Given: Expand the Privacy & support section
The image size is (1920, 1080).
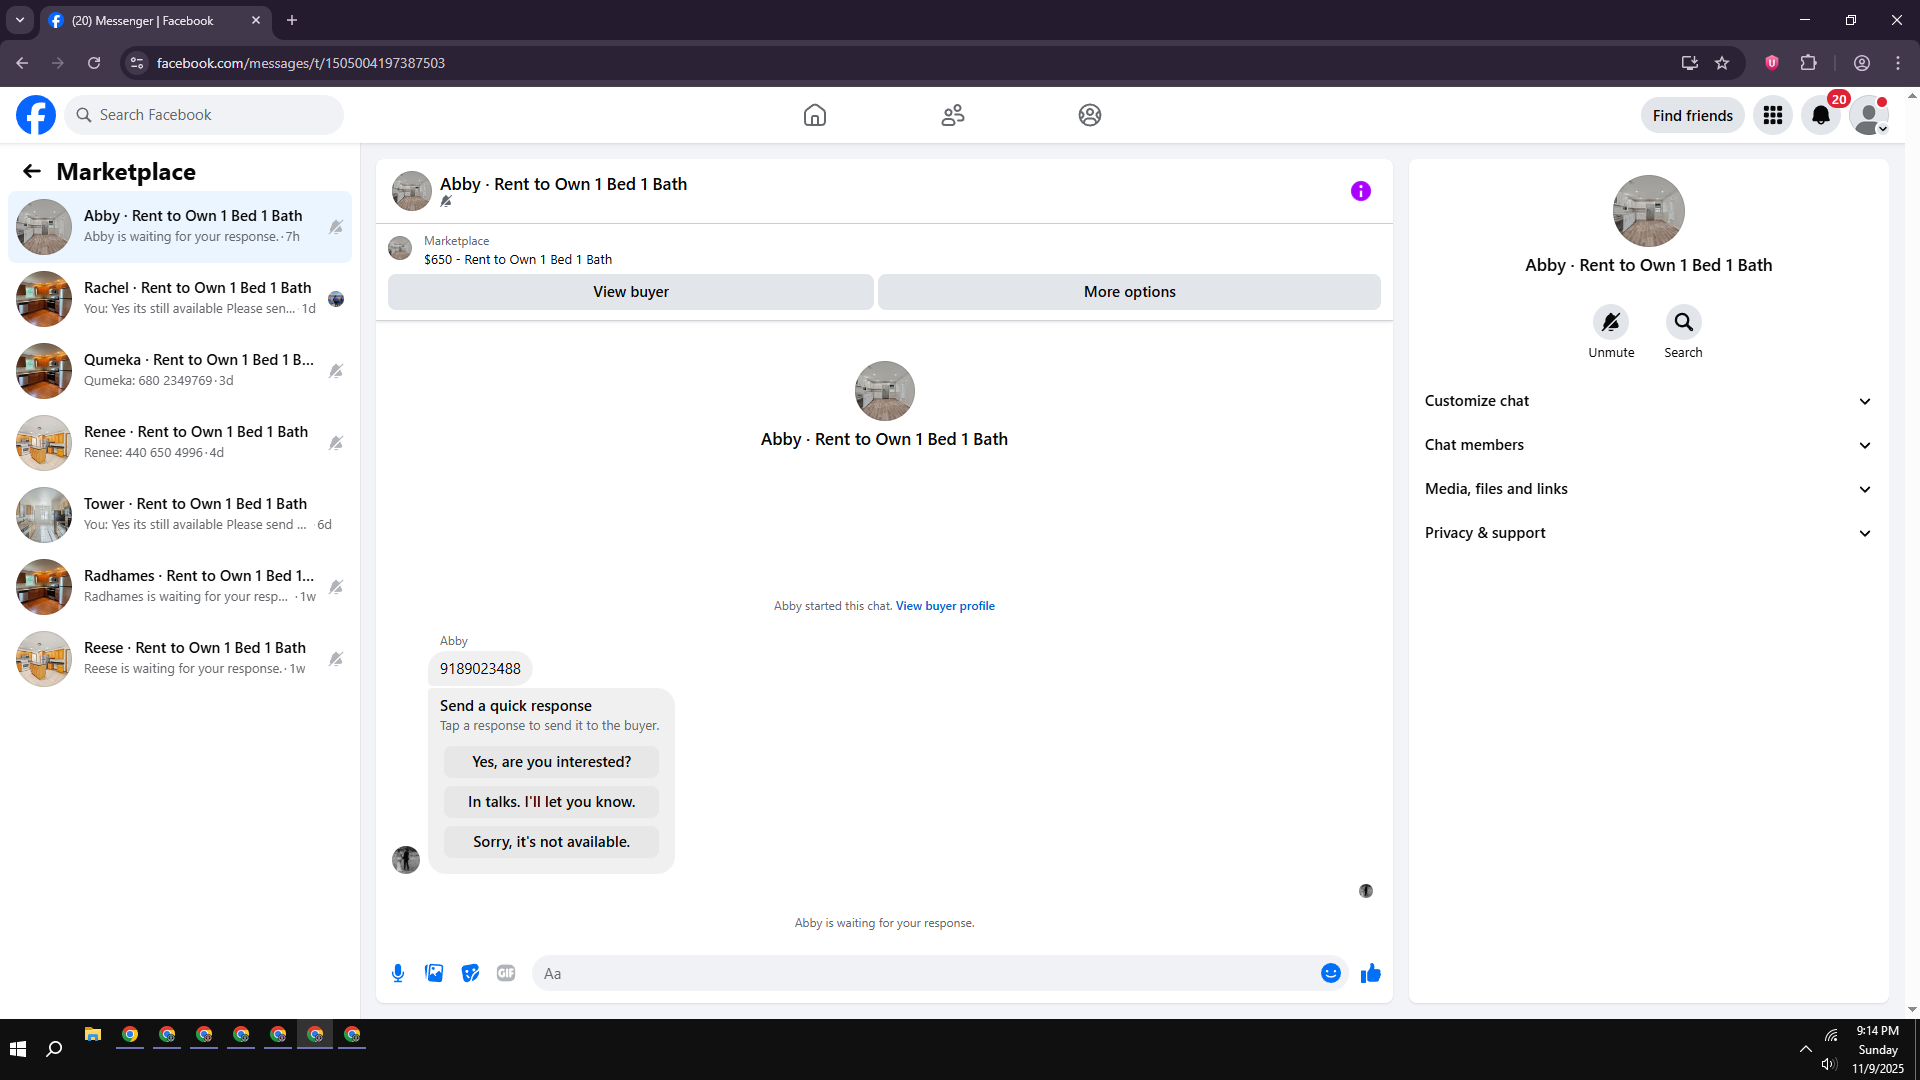Looking at the screenshot, I should pos(1648,533).
